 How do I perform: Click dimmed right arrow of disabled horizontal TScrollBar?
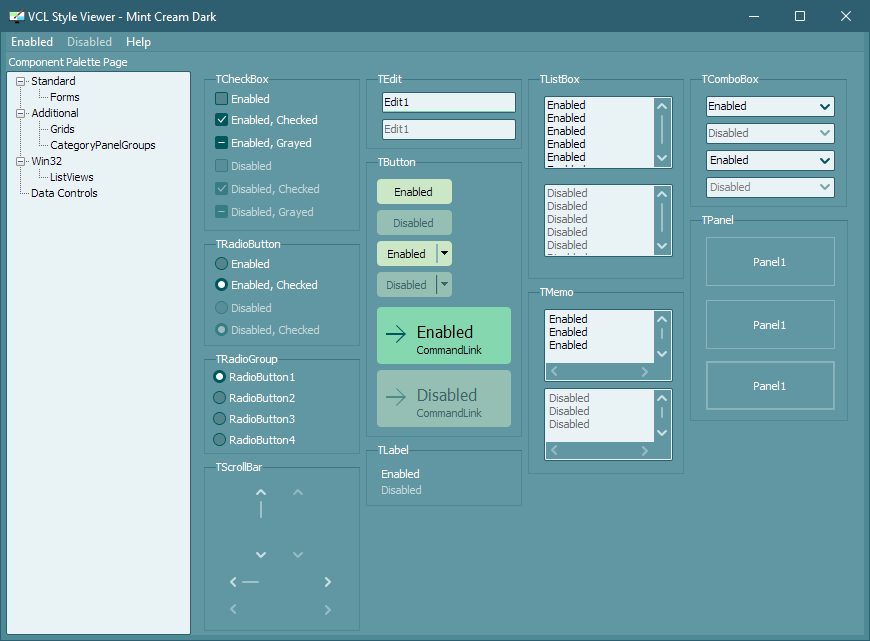(x=327, y=609)
